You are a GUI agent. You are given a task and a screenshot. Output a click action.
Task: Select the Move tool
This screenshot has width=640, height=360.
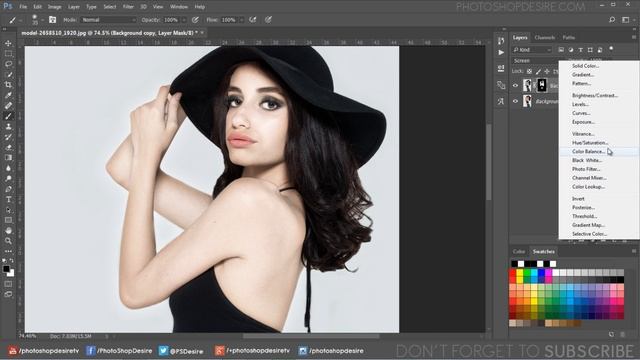tap(8, 43)
